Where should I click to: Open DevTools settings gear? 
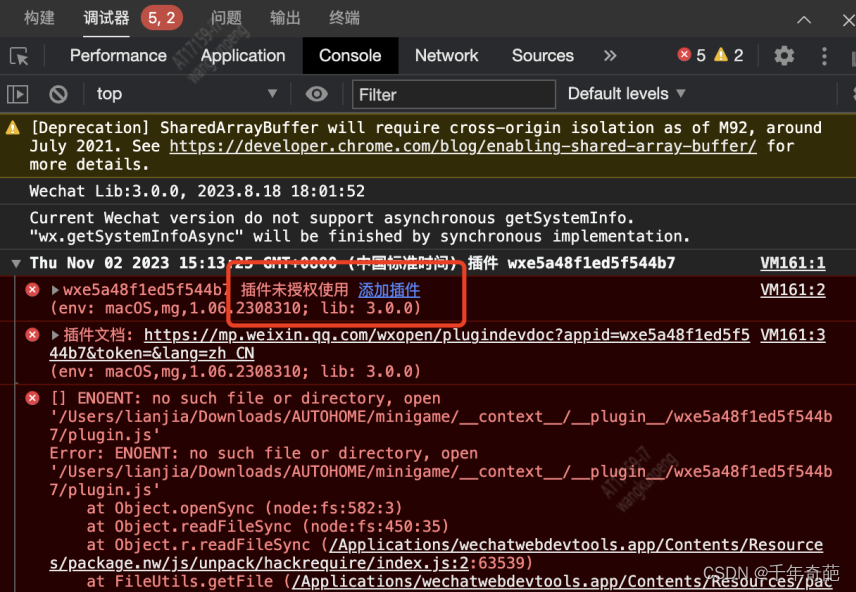point(784,56)
